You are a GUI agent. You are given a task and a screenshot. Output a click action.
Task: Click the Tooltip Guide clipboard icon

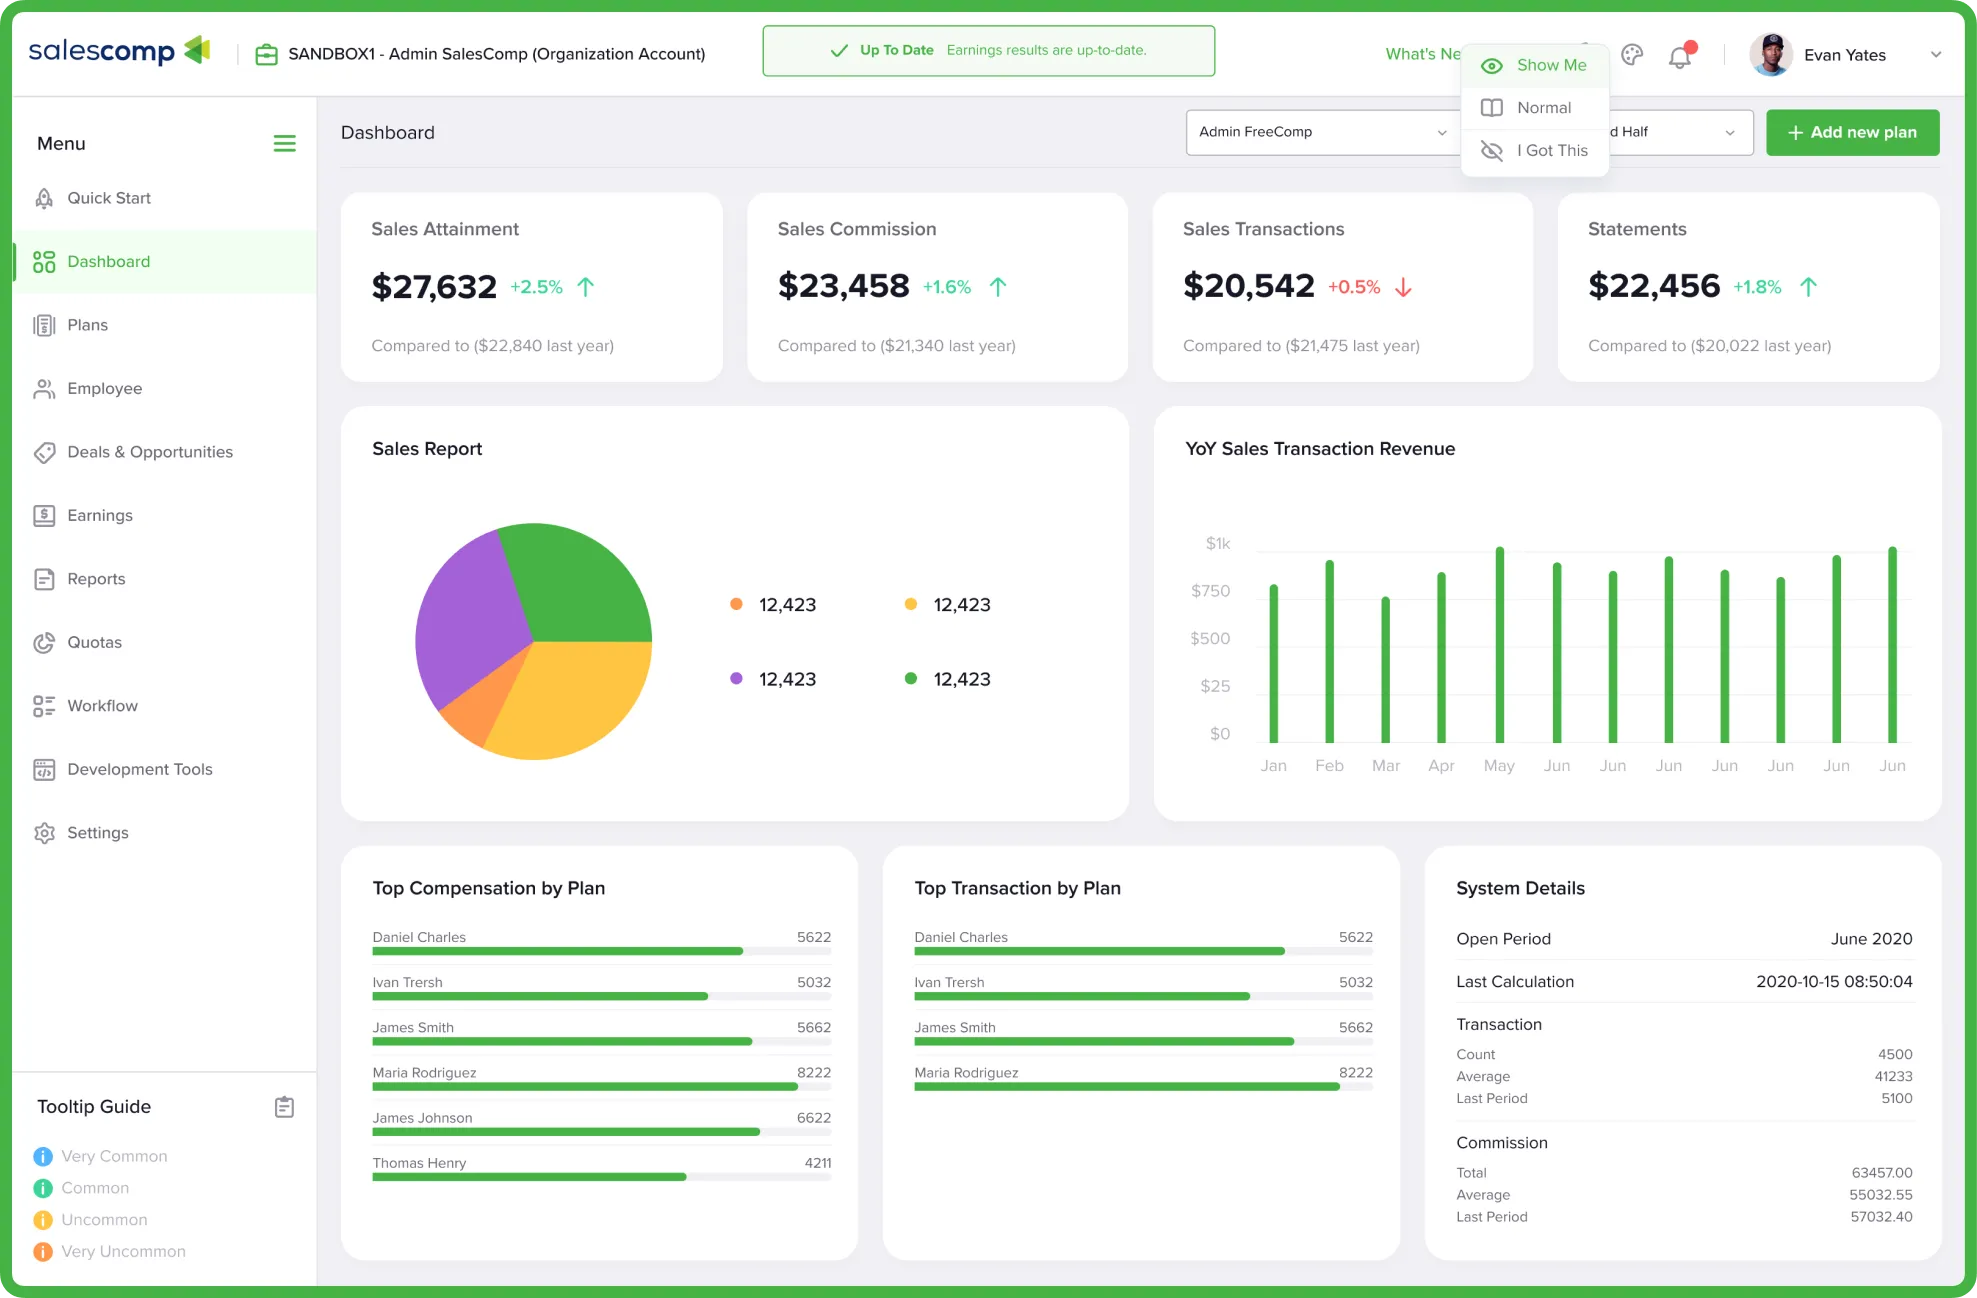coord(284,1107)
